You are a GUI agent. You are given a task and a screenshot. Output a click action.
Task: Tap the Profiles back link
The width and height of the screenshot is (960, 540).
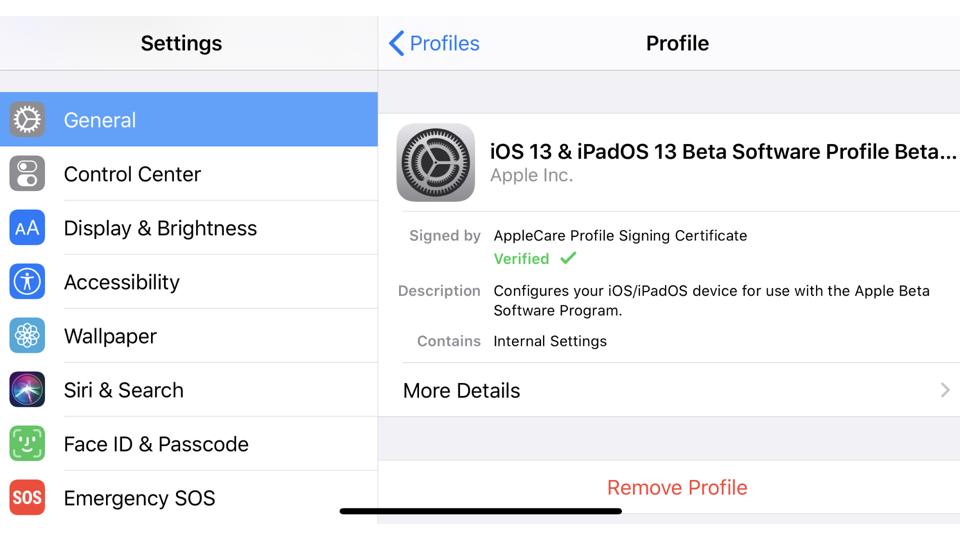pyautogui.click(x=444, y=43)
